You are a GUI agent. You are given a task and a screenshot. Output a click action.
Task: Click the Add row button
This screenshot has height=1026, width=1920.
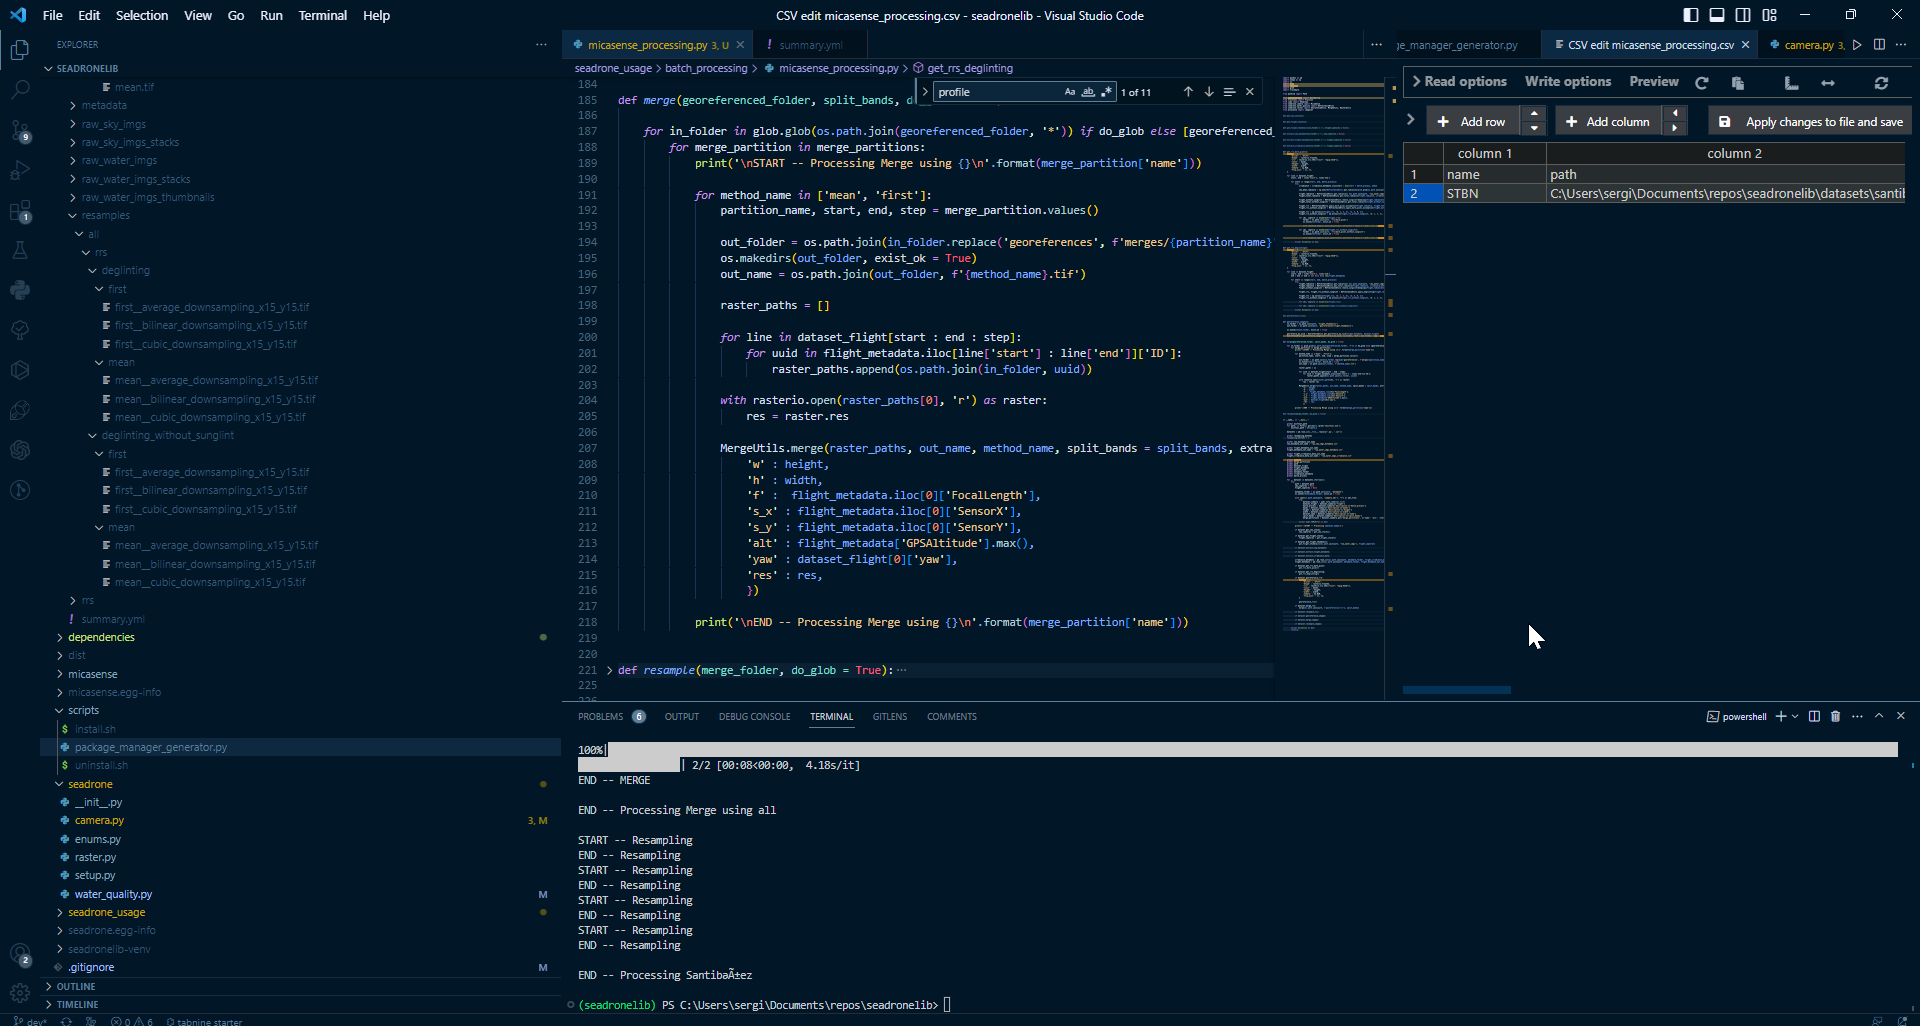[x=1471, y=122]
